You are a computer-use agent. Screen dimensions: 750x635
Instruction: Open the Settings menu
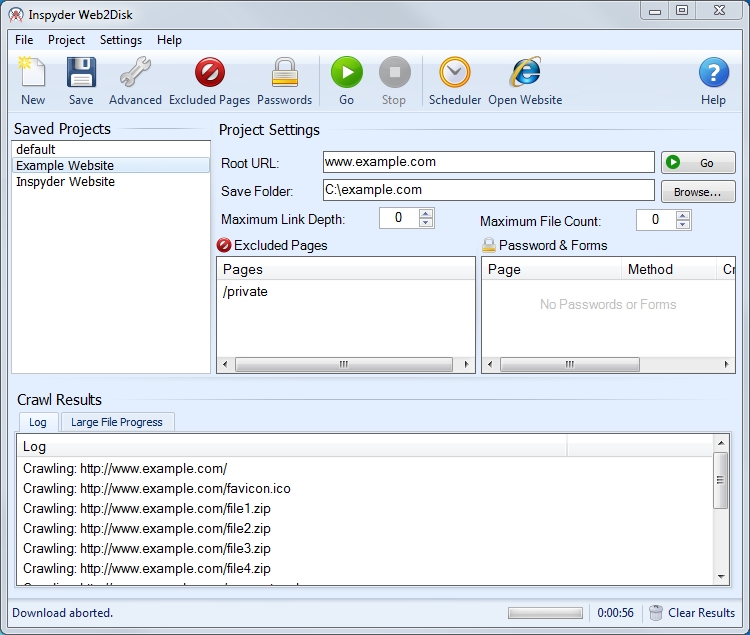pyautogui.click(x=121, y=40)
